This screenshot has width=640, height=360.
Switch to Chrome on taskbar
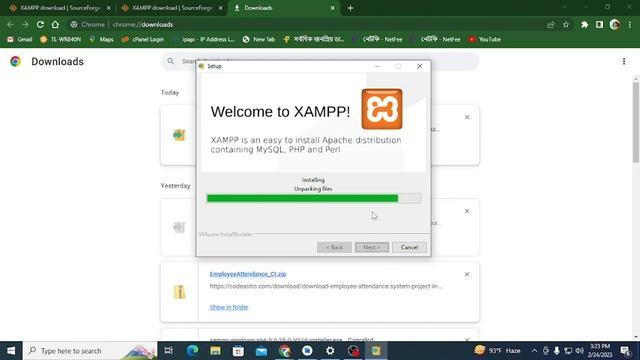tap(284, 351)
